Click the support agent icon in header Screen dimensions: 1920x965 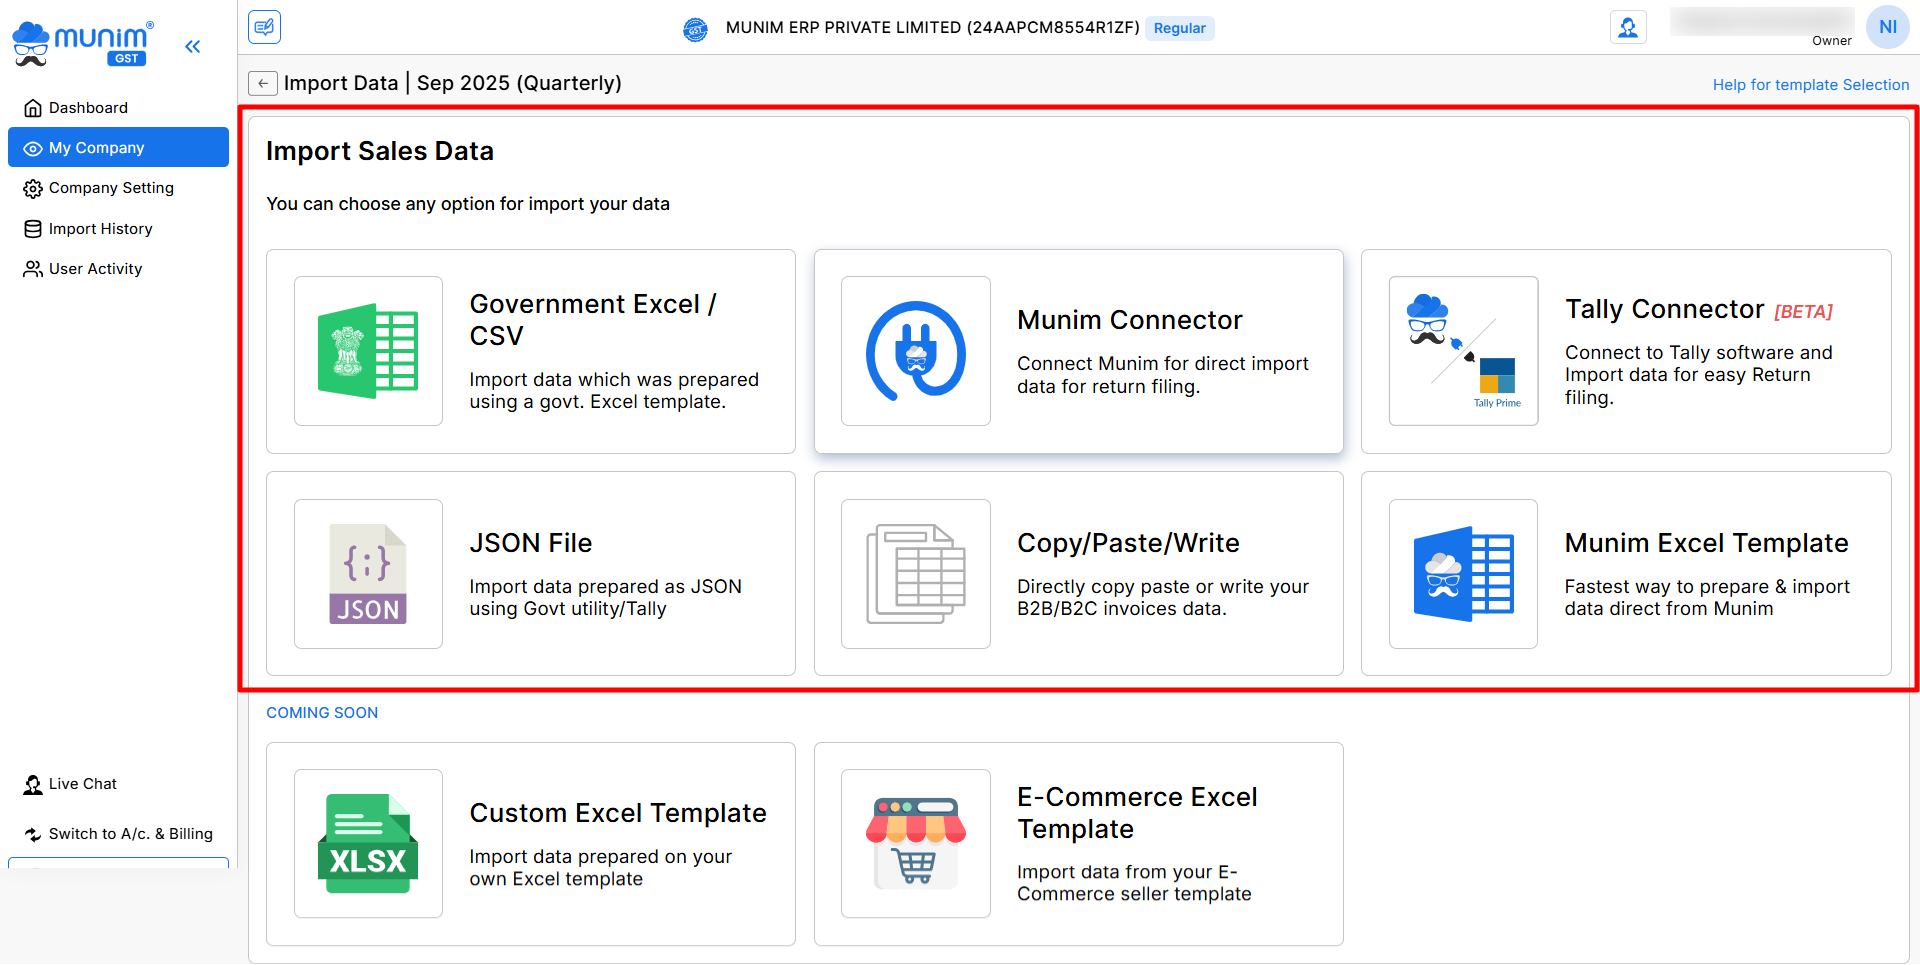(x=1628, y=27)
